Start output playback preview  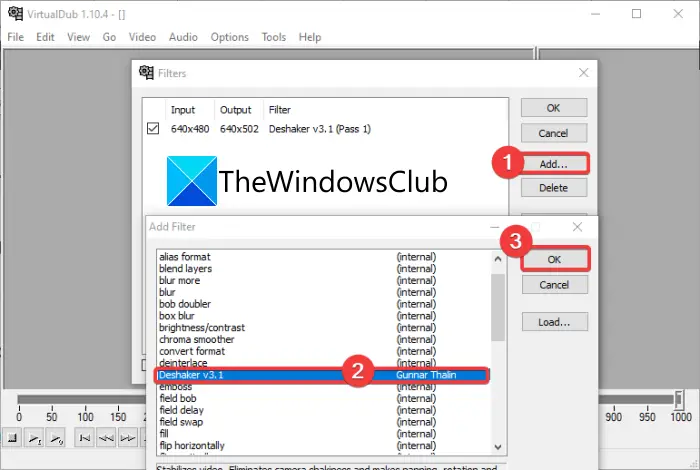coord(56,437)
